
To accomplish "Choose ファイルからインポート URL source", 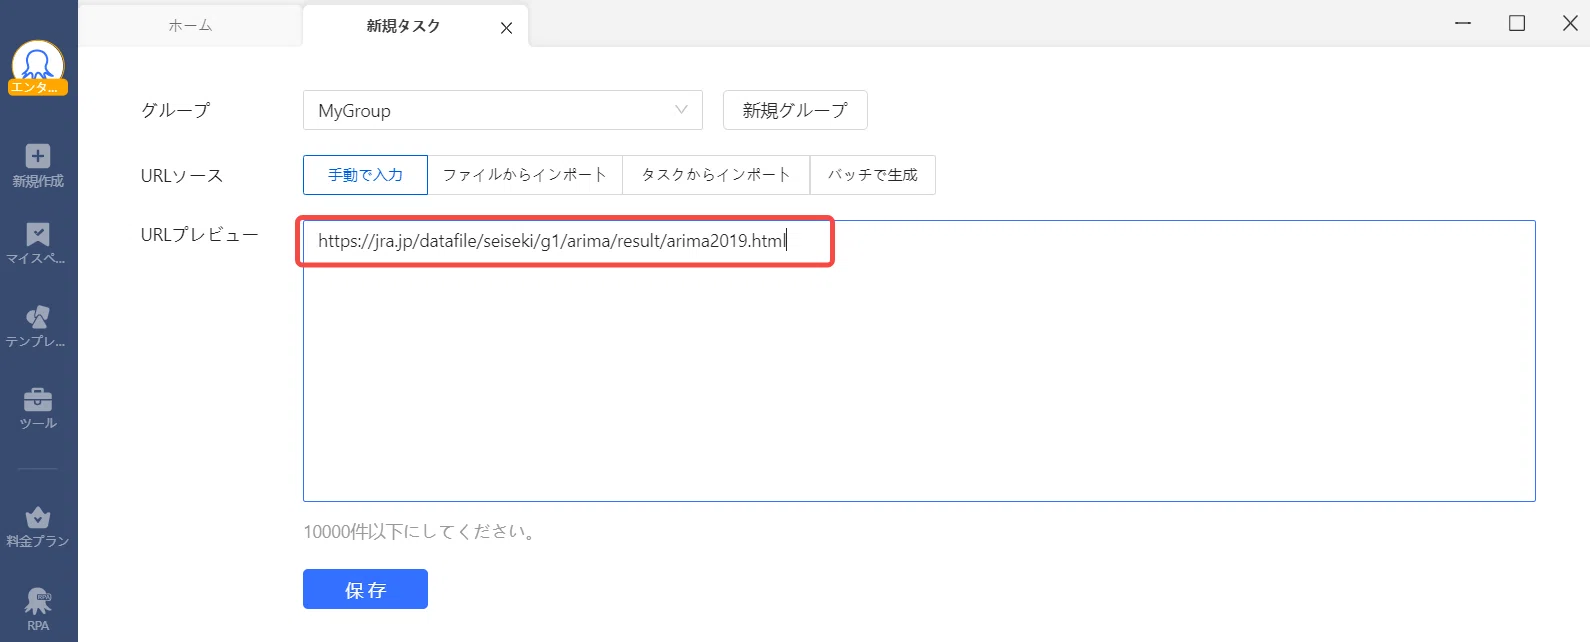I will [525, 175].
